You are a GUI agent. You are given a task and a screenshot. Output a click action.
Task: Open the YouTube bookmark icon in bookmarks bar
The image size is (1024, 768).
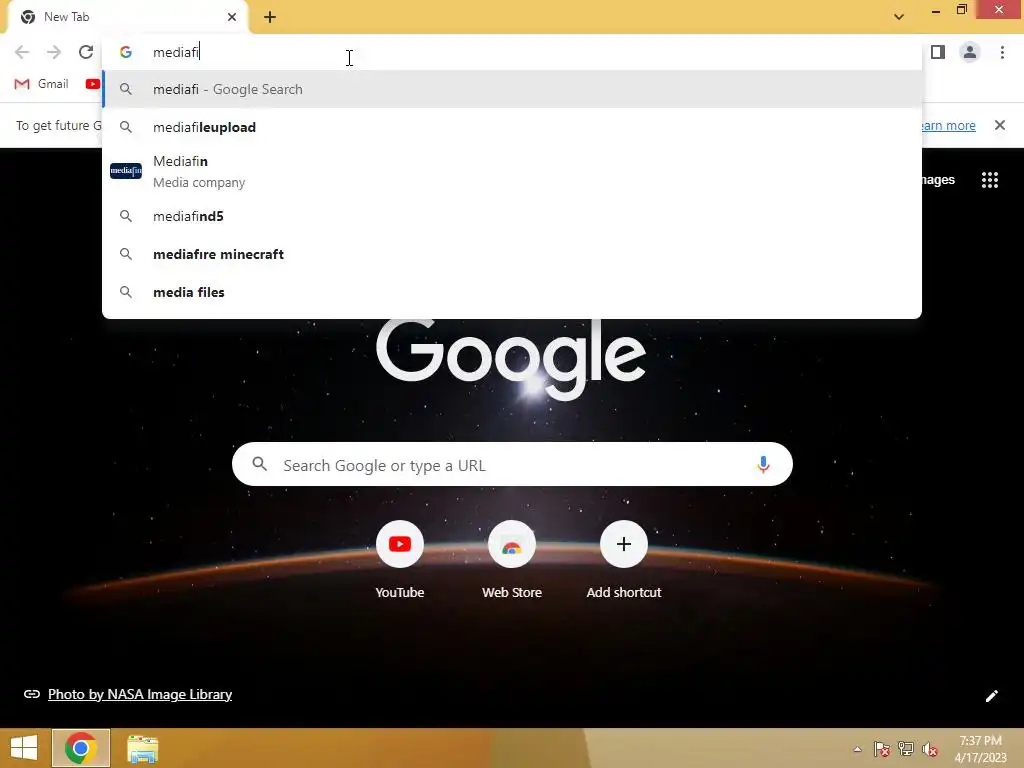pos(93,84)
